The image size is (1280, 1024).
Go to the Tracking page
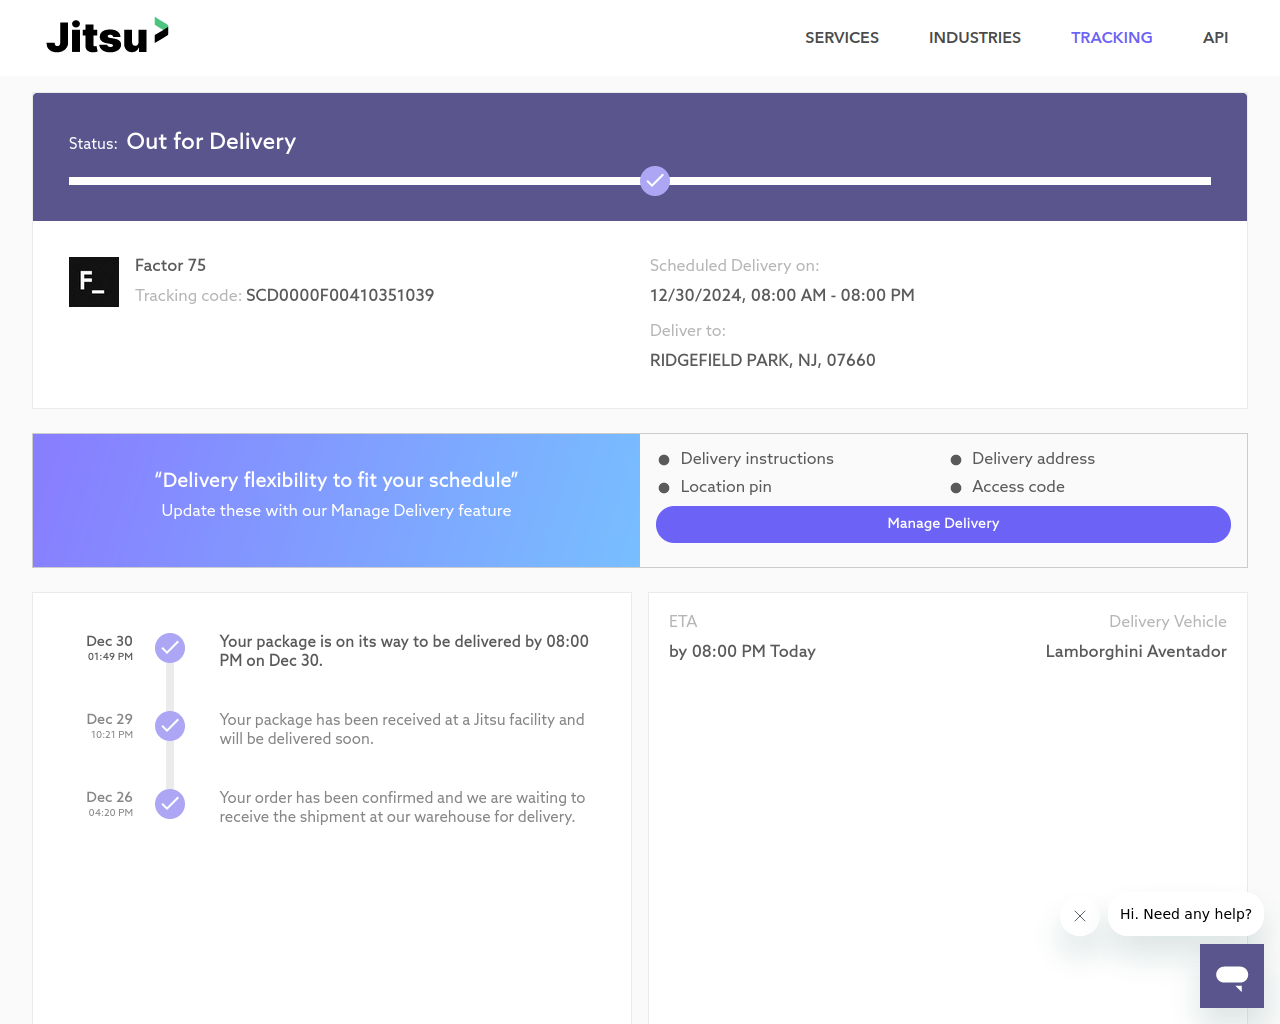[x=1111, y=38]
